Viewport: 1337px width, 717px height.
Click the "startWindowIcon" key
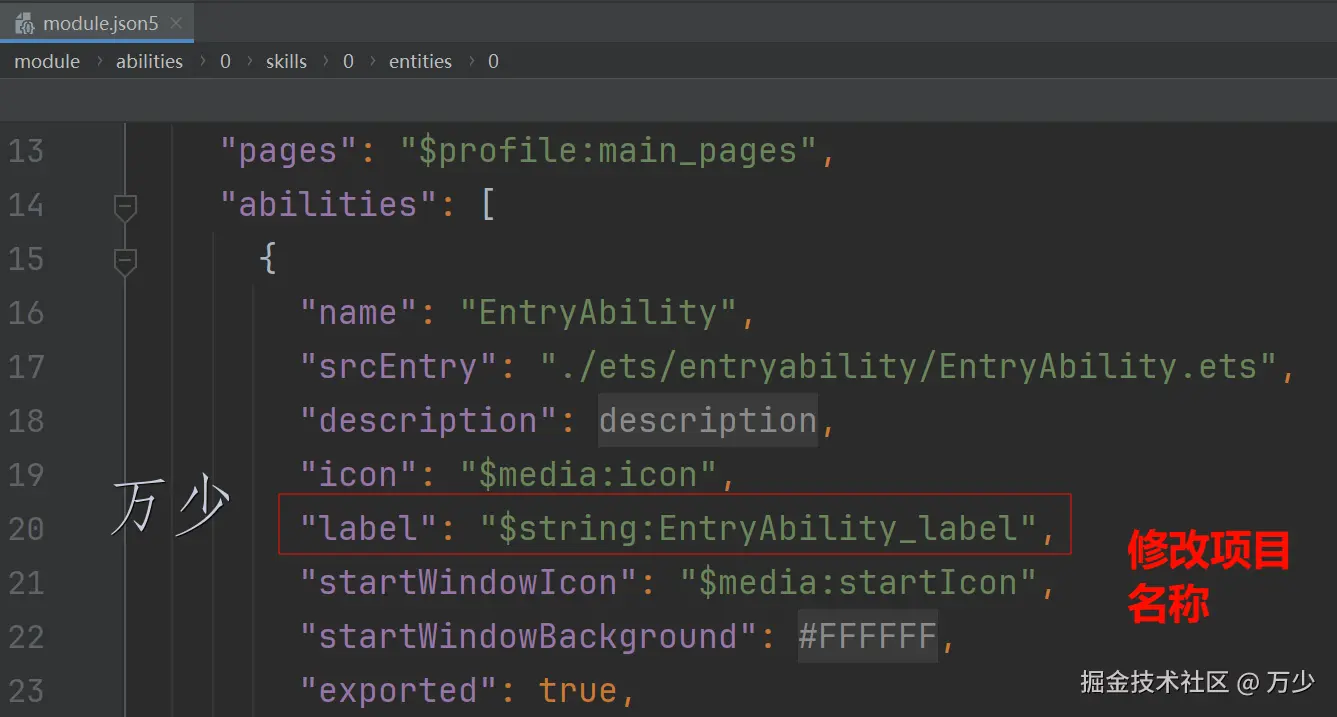click(469, 583)
